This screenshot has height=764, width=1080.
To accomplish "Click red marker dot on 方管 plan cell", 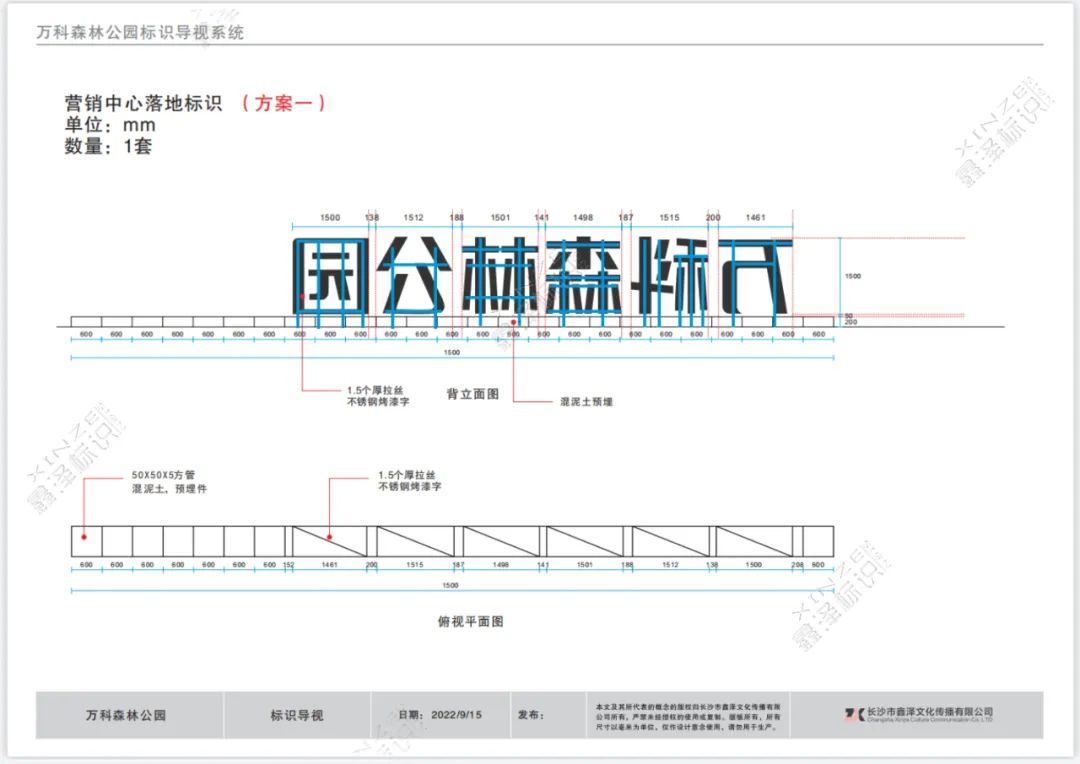I will pos(84,536).
